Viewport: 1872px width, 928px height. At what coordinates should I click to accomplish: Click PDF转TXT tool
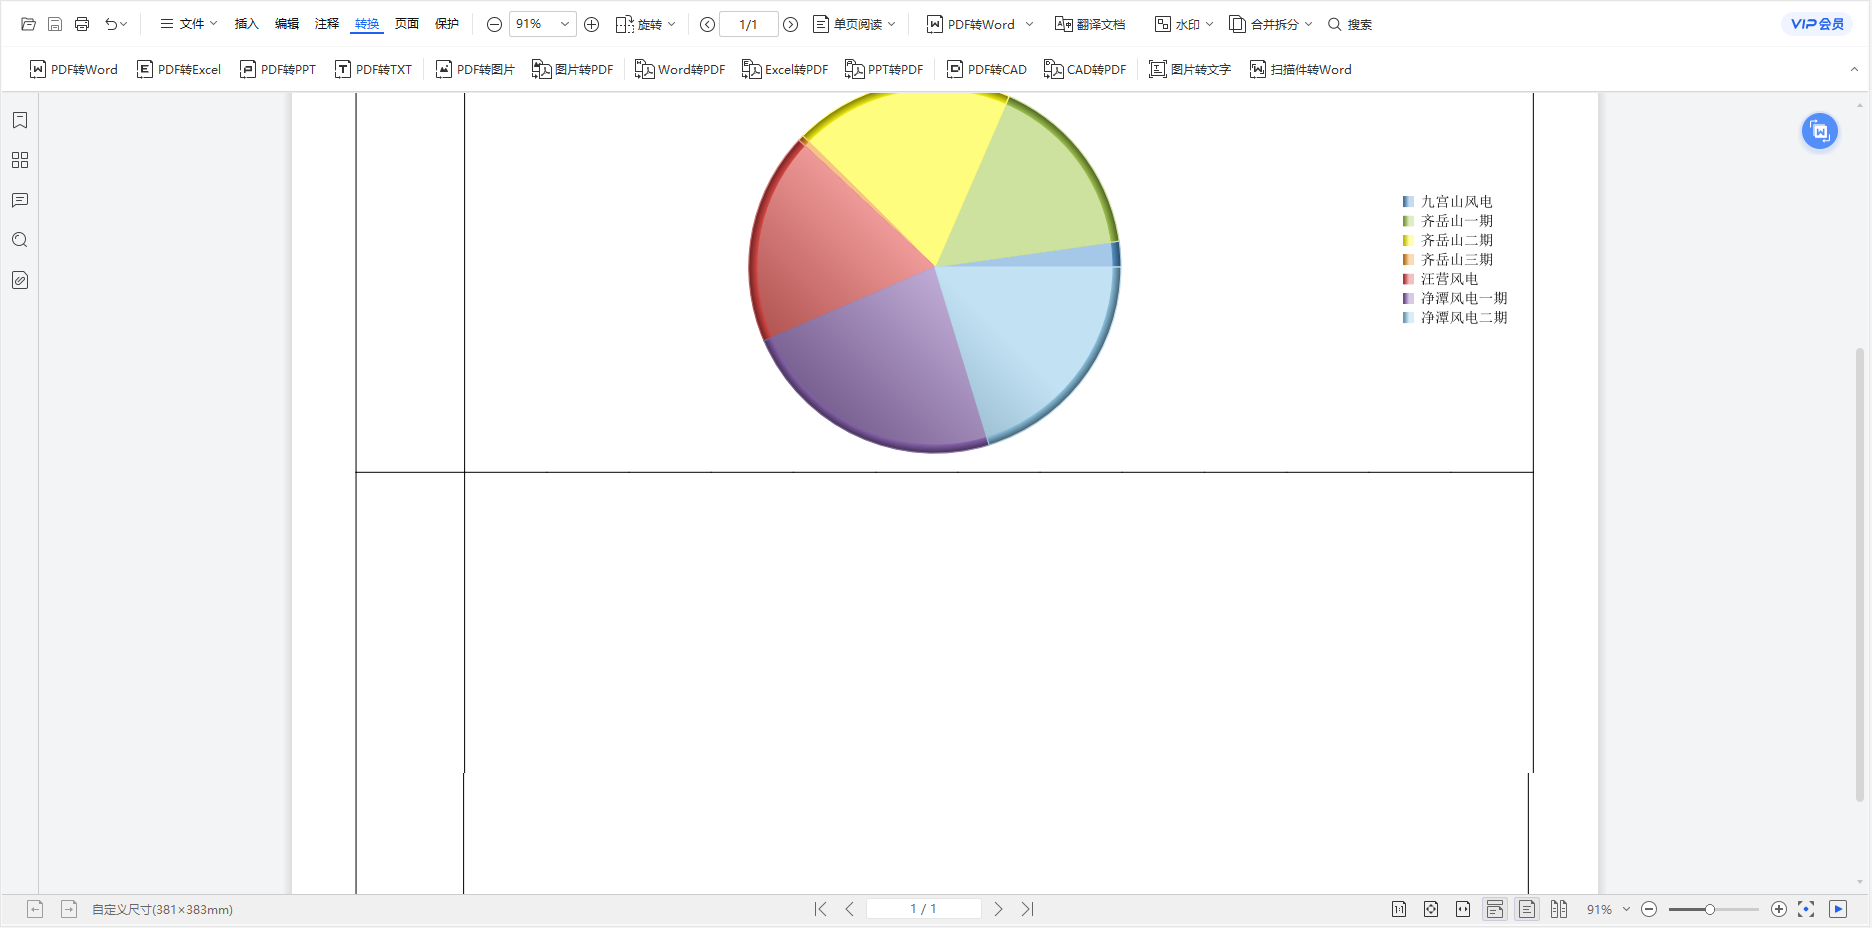click(373, 69)
